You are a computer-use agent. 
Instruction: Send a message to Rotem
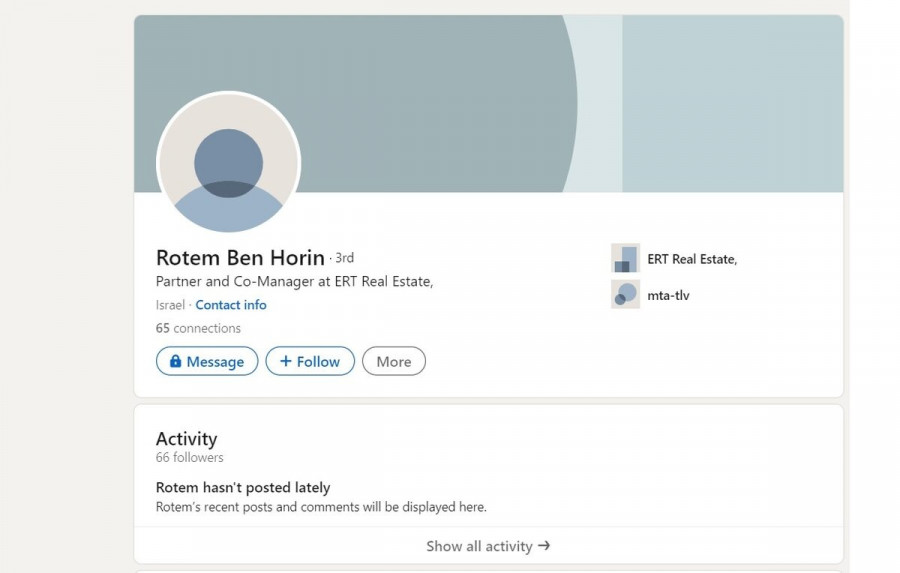[207, 361]
